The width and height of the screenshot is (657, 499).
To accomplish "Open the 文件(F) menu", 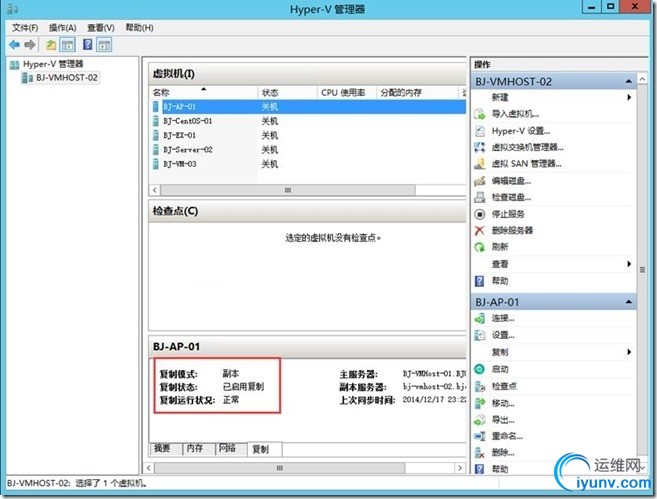I will [x=25, y=28].
